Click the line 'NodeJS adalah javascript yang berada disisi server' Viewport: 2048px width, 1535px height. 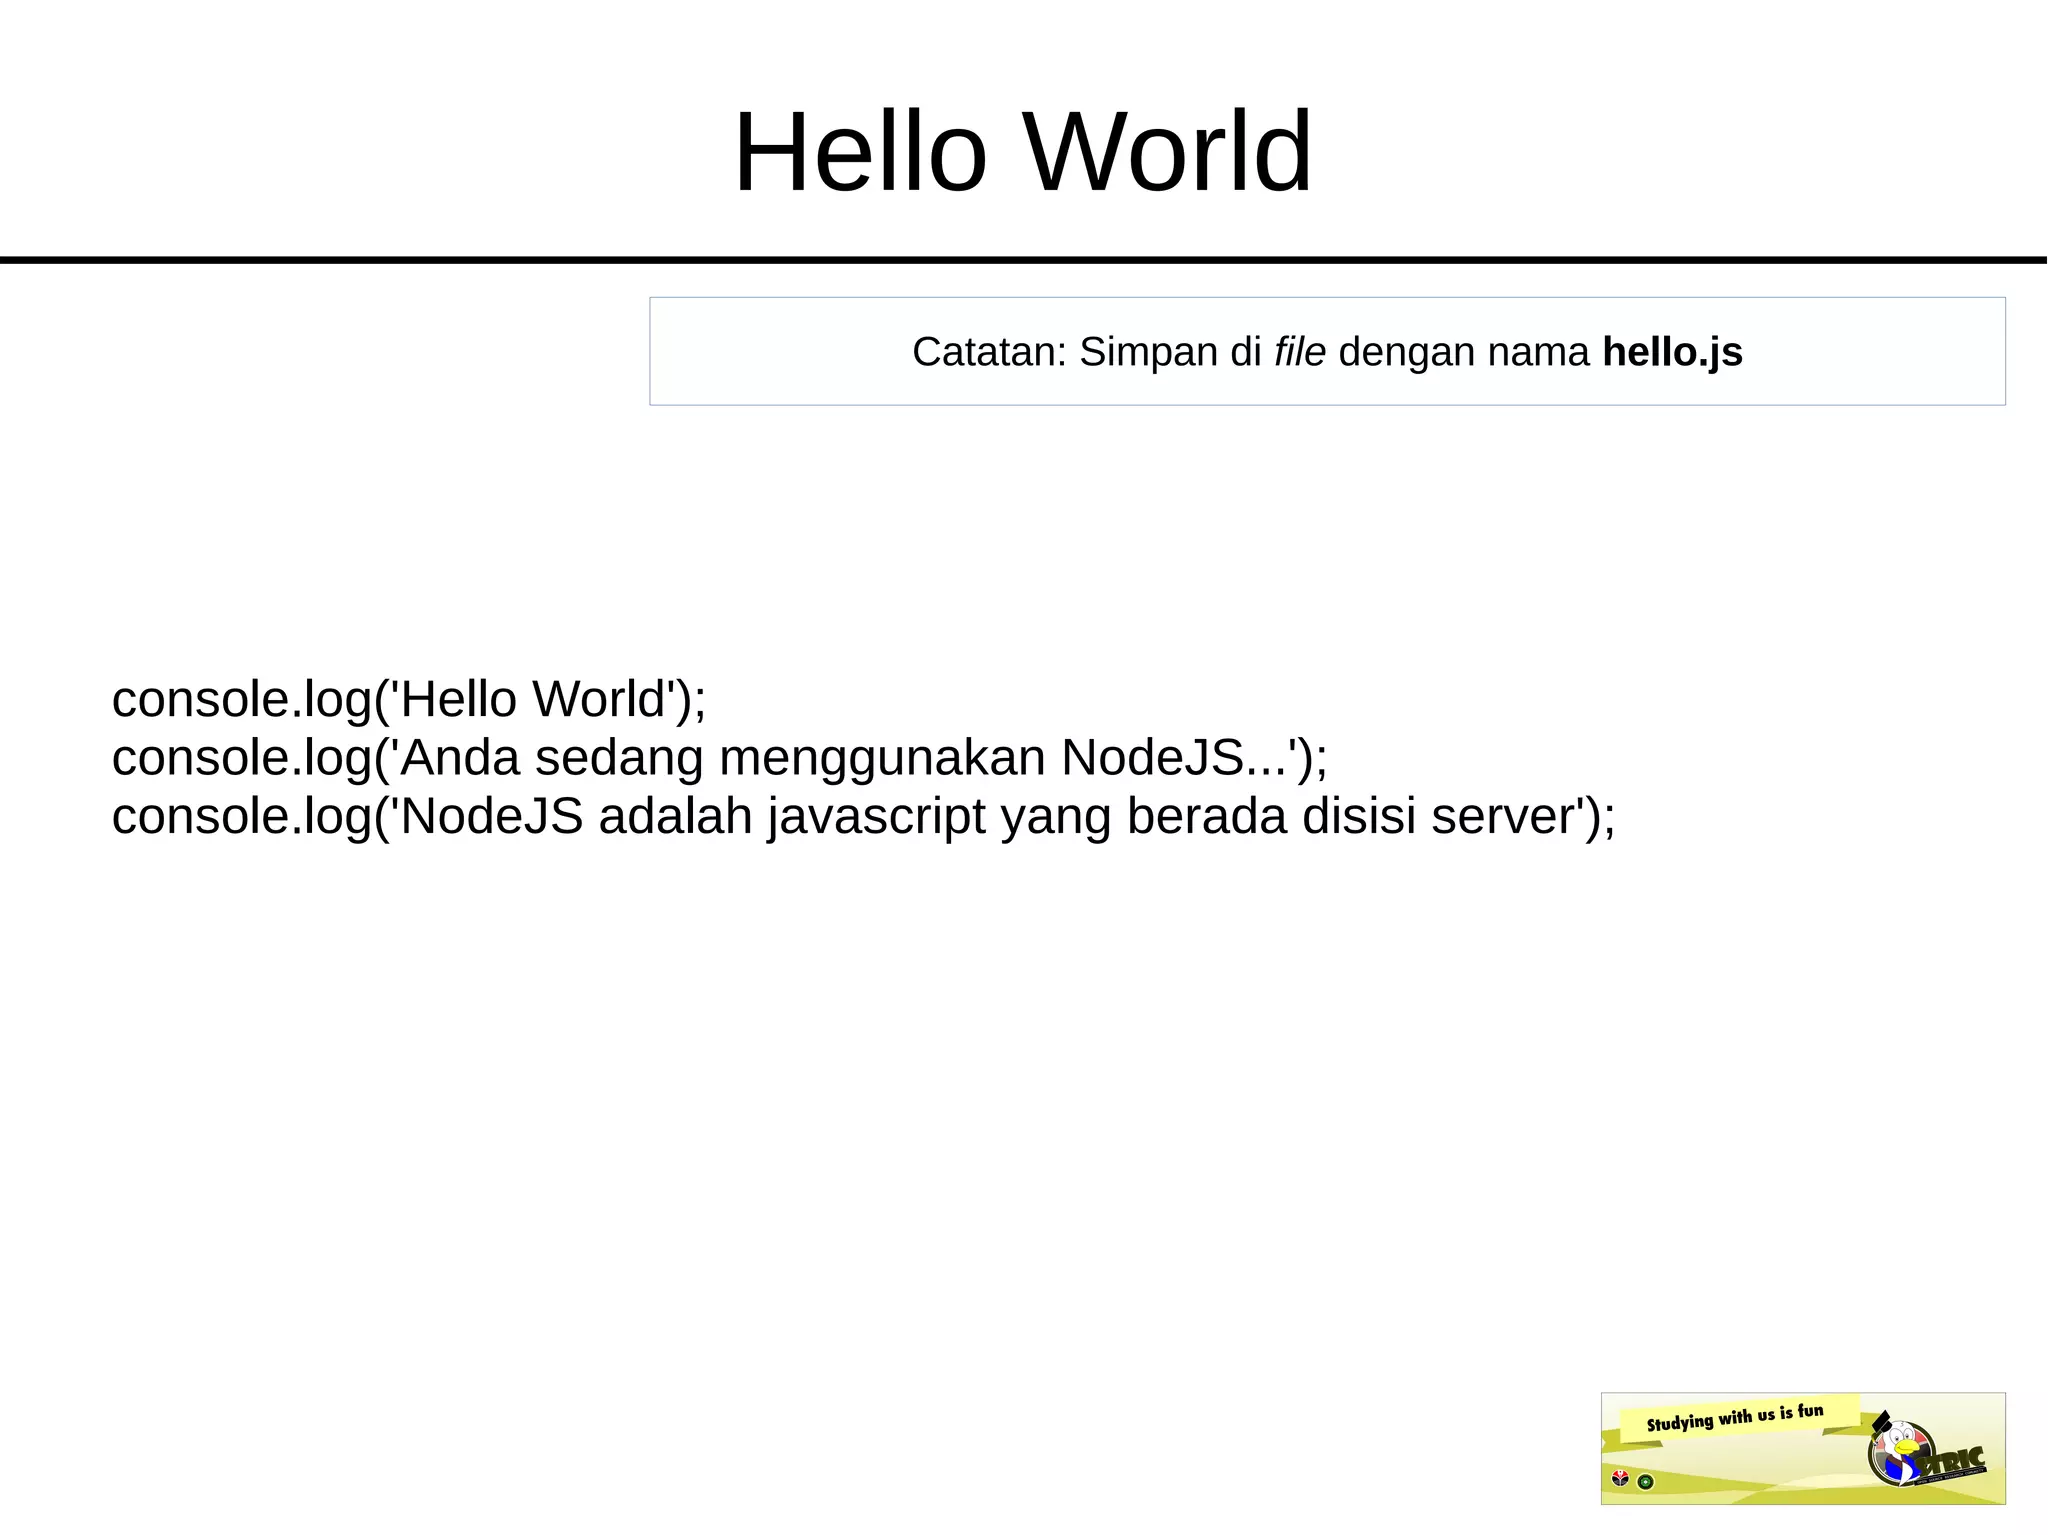pyautogui.click(x=864, y=817)
